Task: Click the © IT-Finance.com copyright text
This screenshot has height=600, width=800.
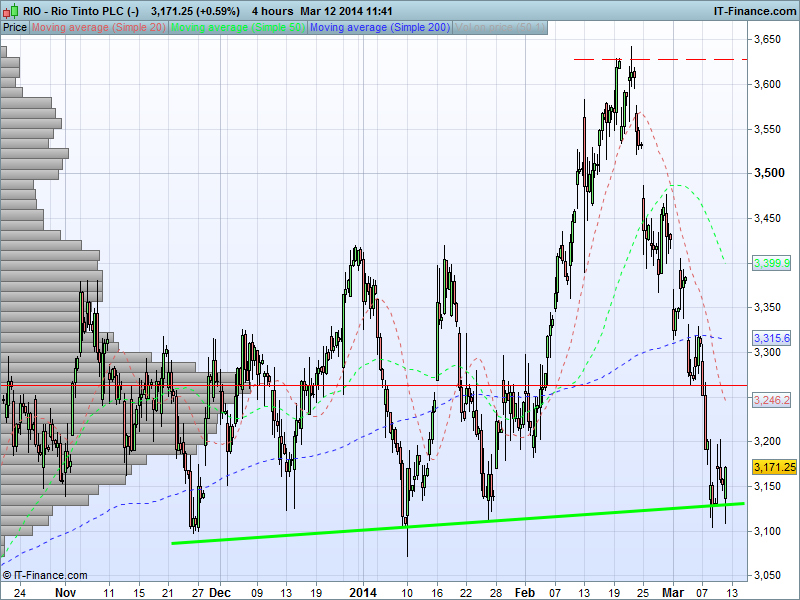Action: coord(45,576)
